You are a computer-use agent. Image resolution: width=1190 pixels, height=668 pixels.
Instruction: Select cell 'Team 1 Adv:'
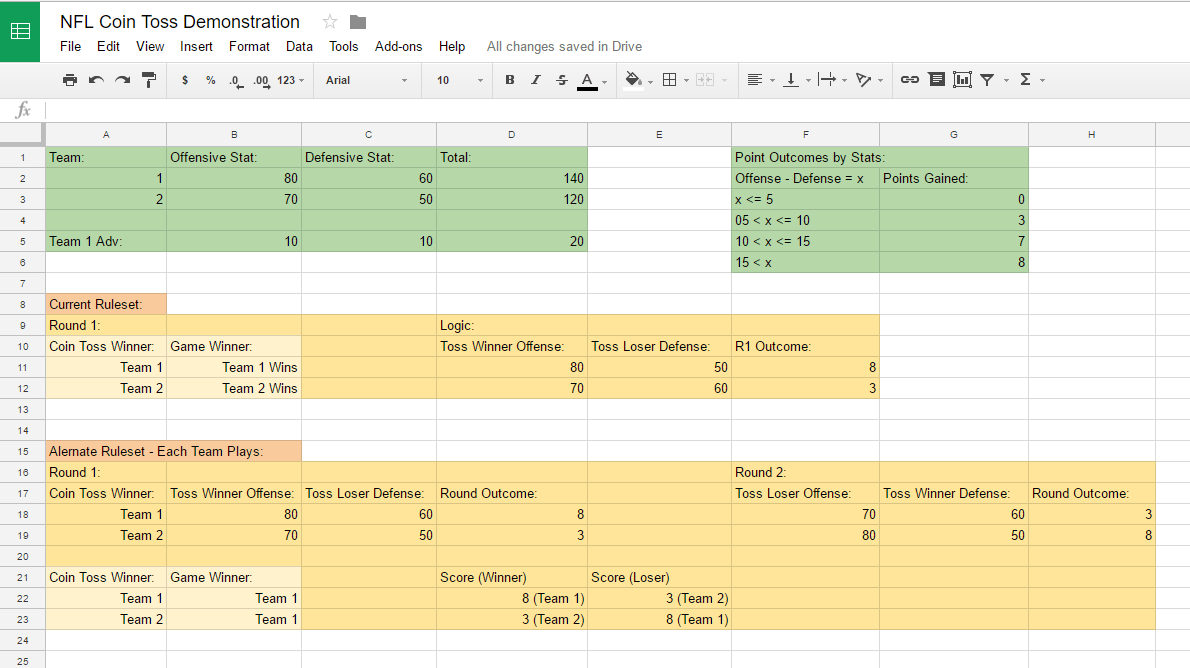[x=105, y=241]
